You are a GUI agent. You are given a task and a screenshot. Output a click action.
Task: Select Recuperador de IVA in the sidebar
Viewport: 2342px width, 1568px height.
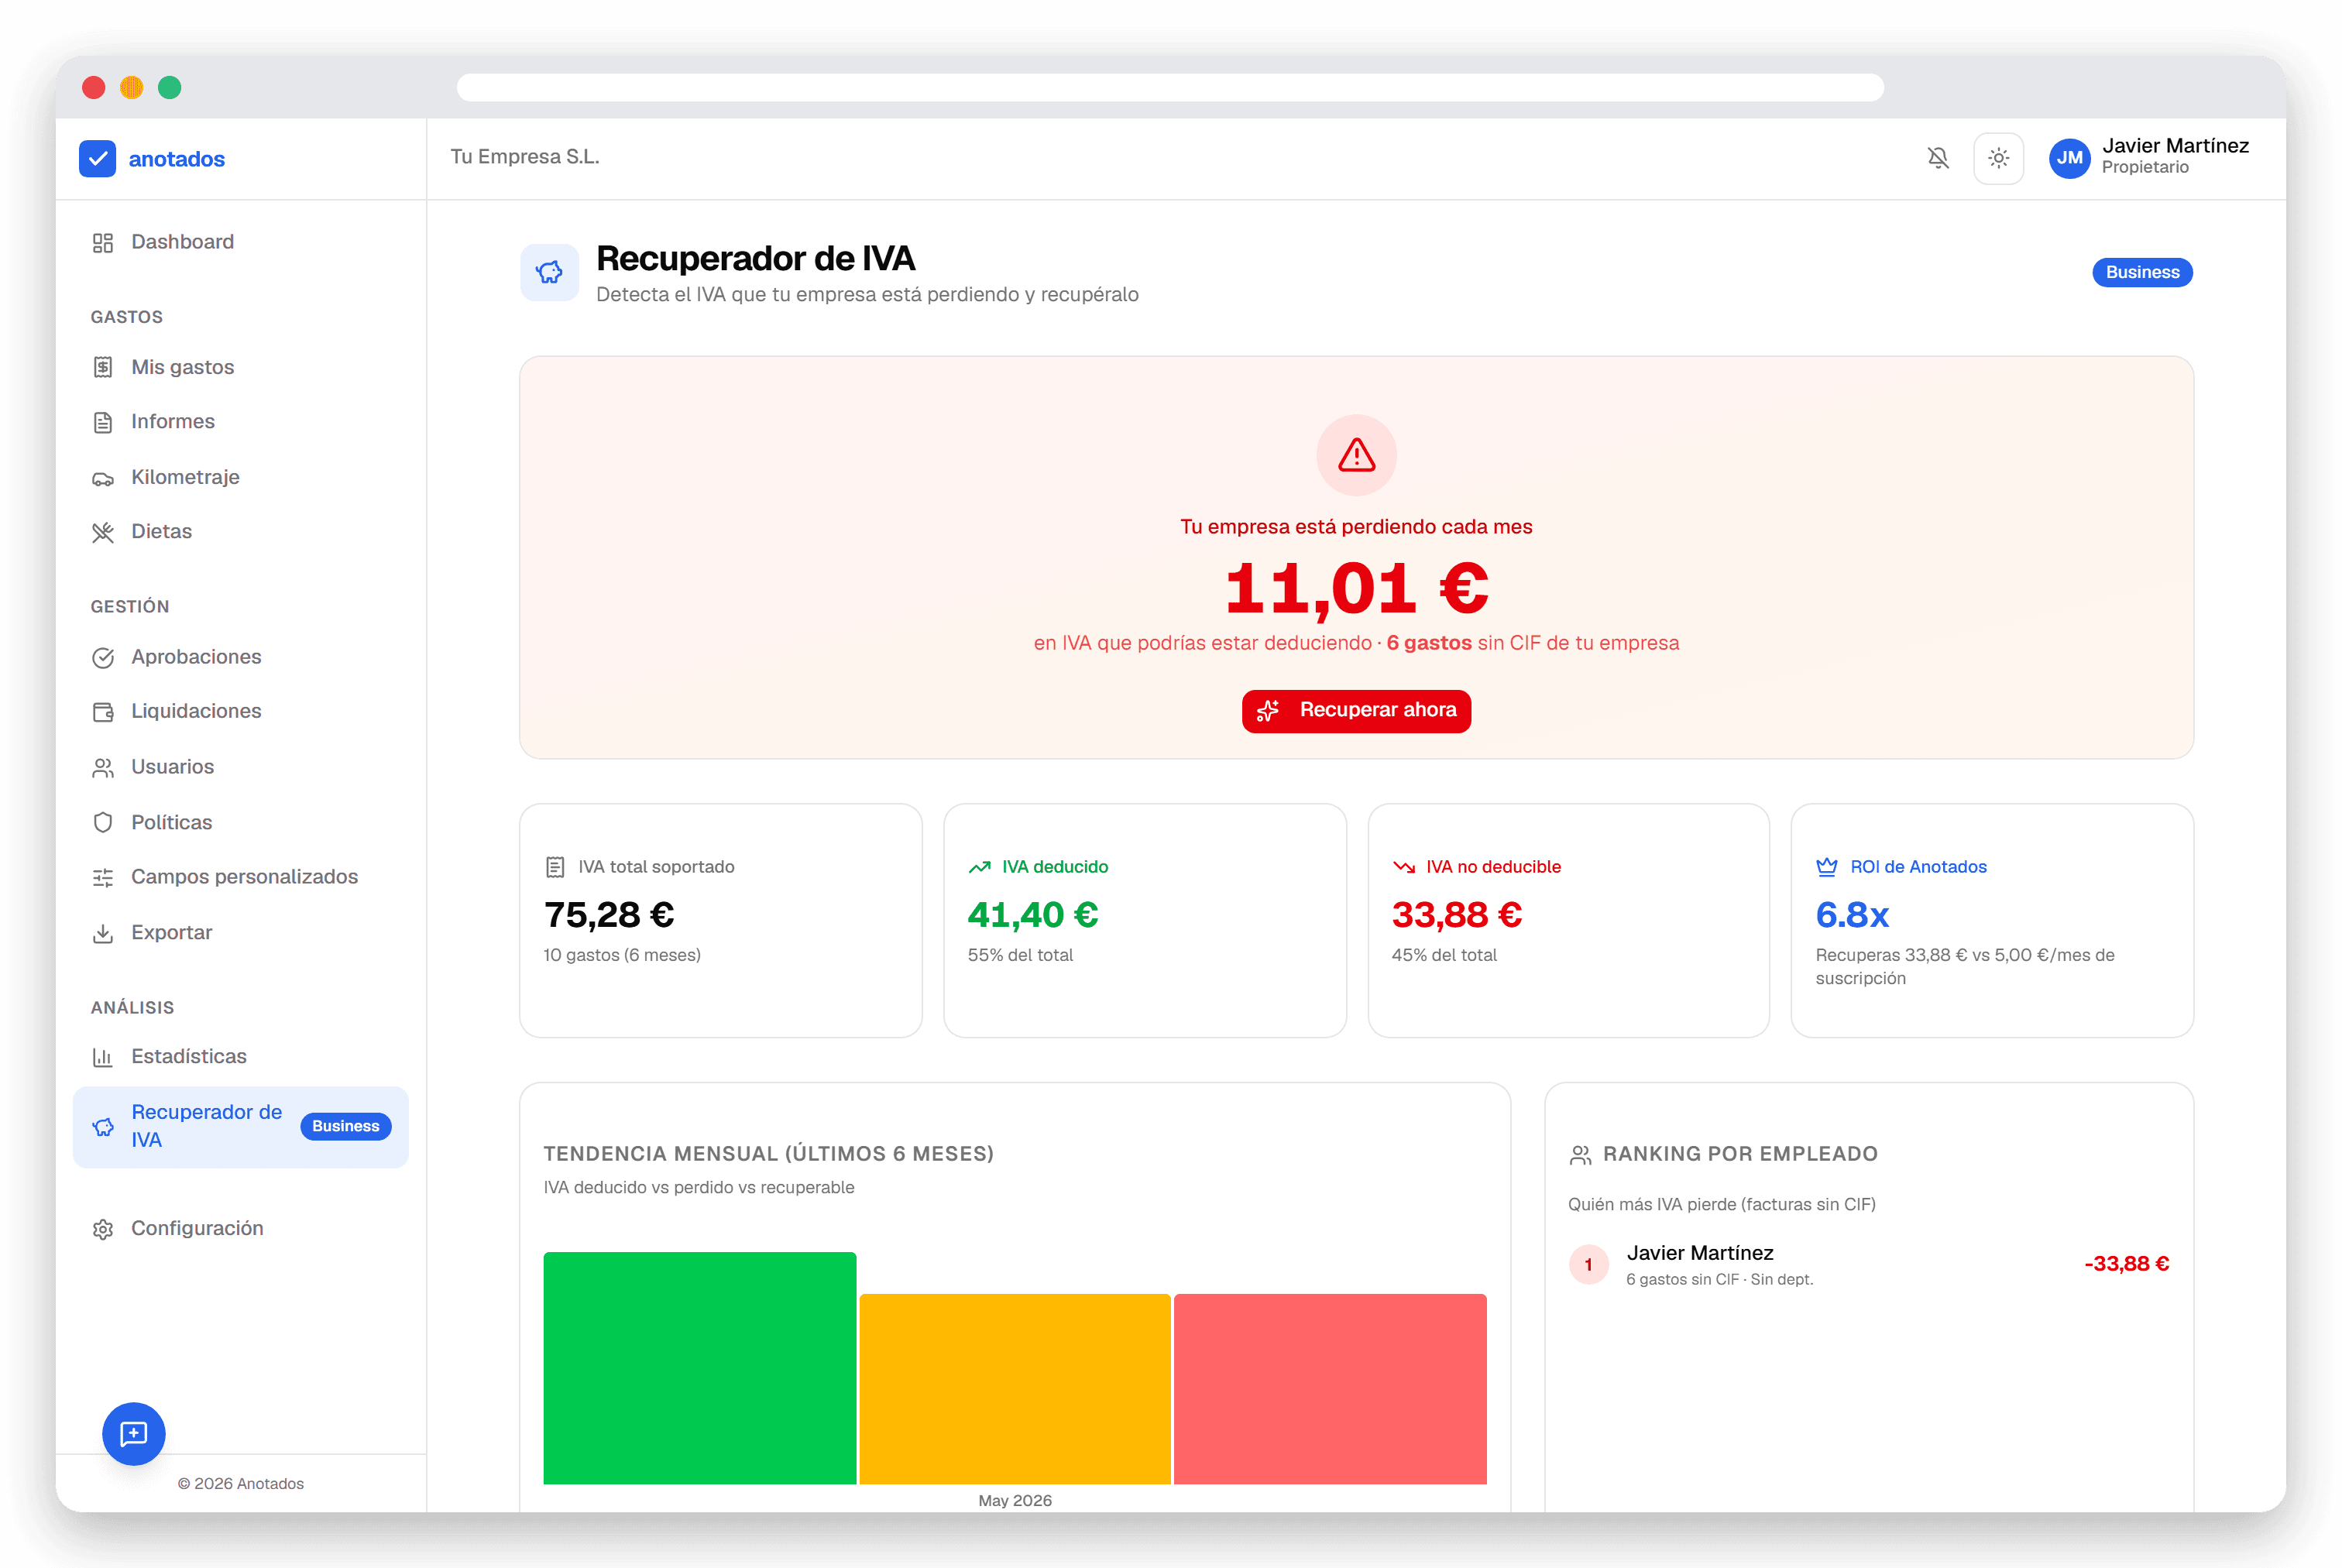241,1127
